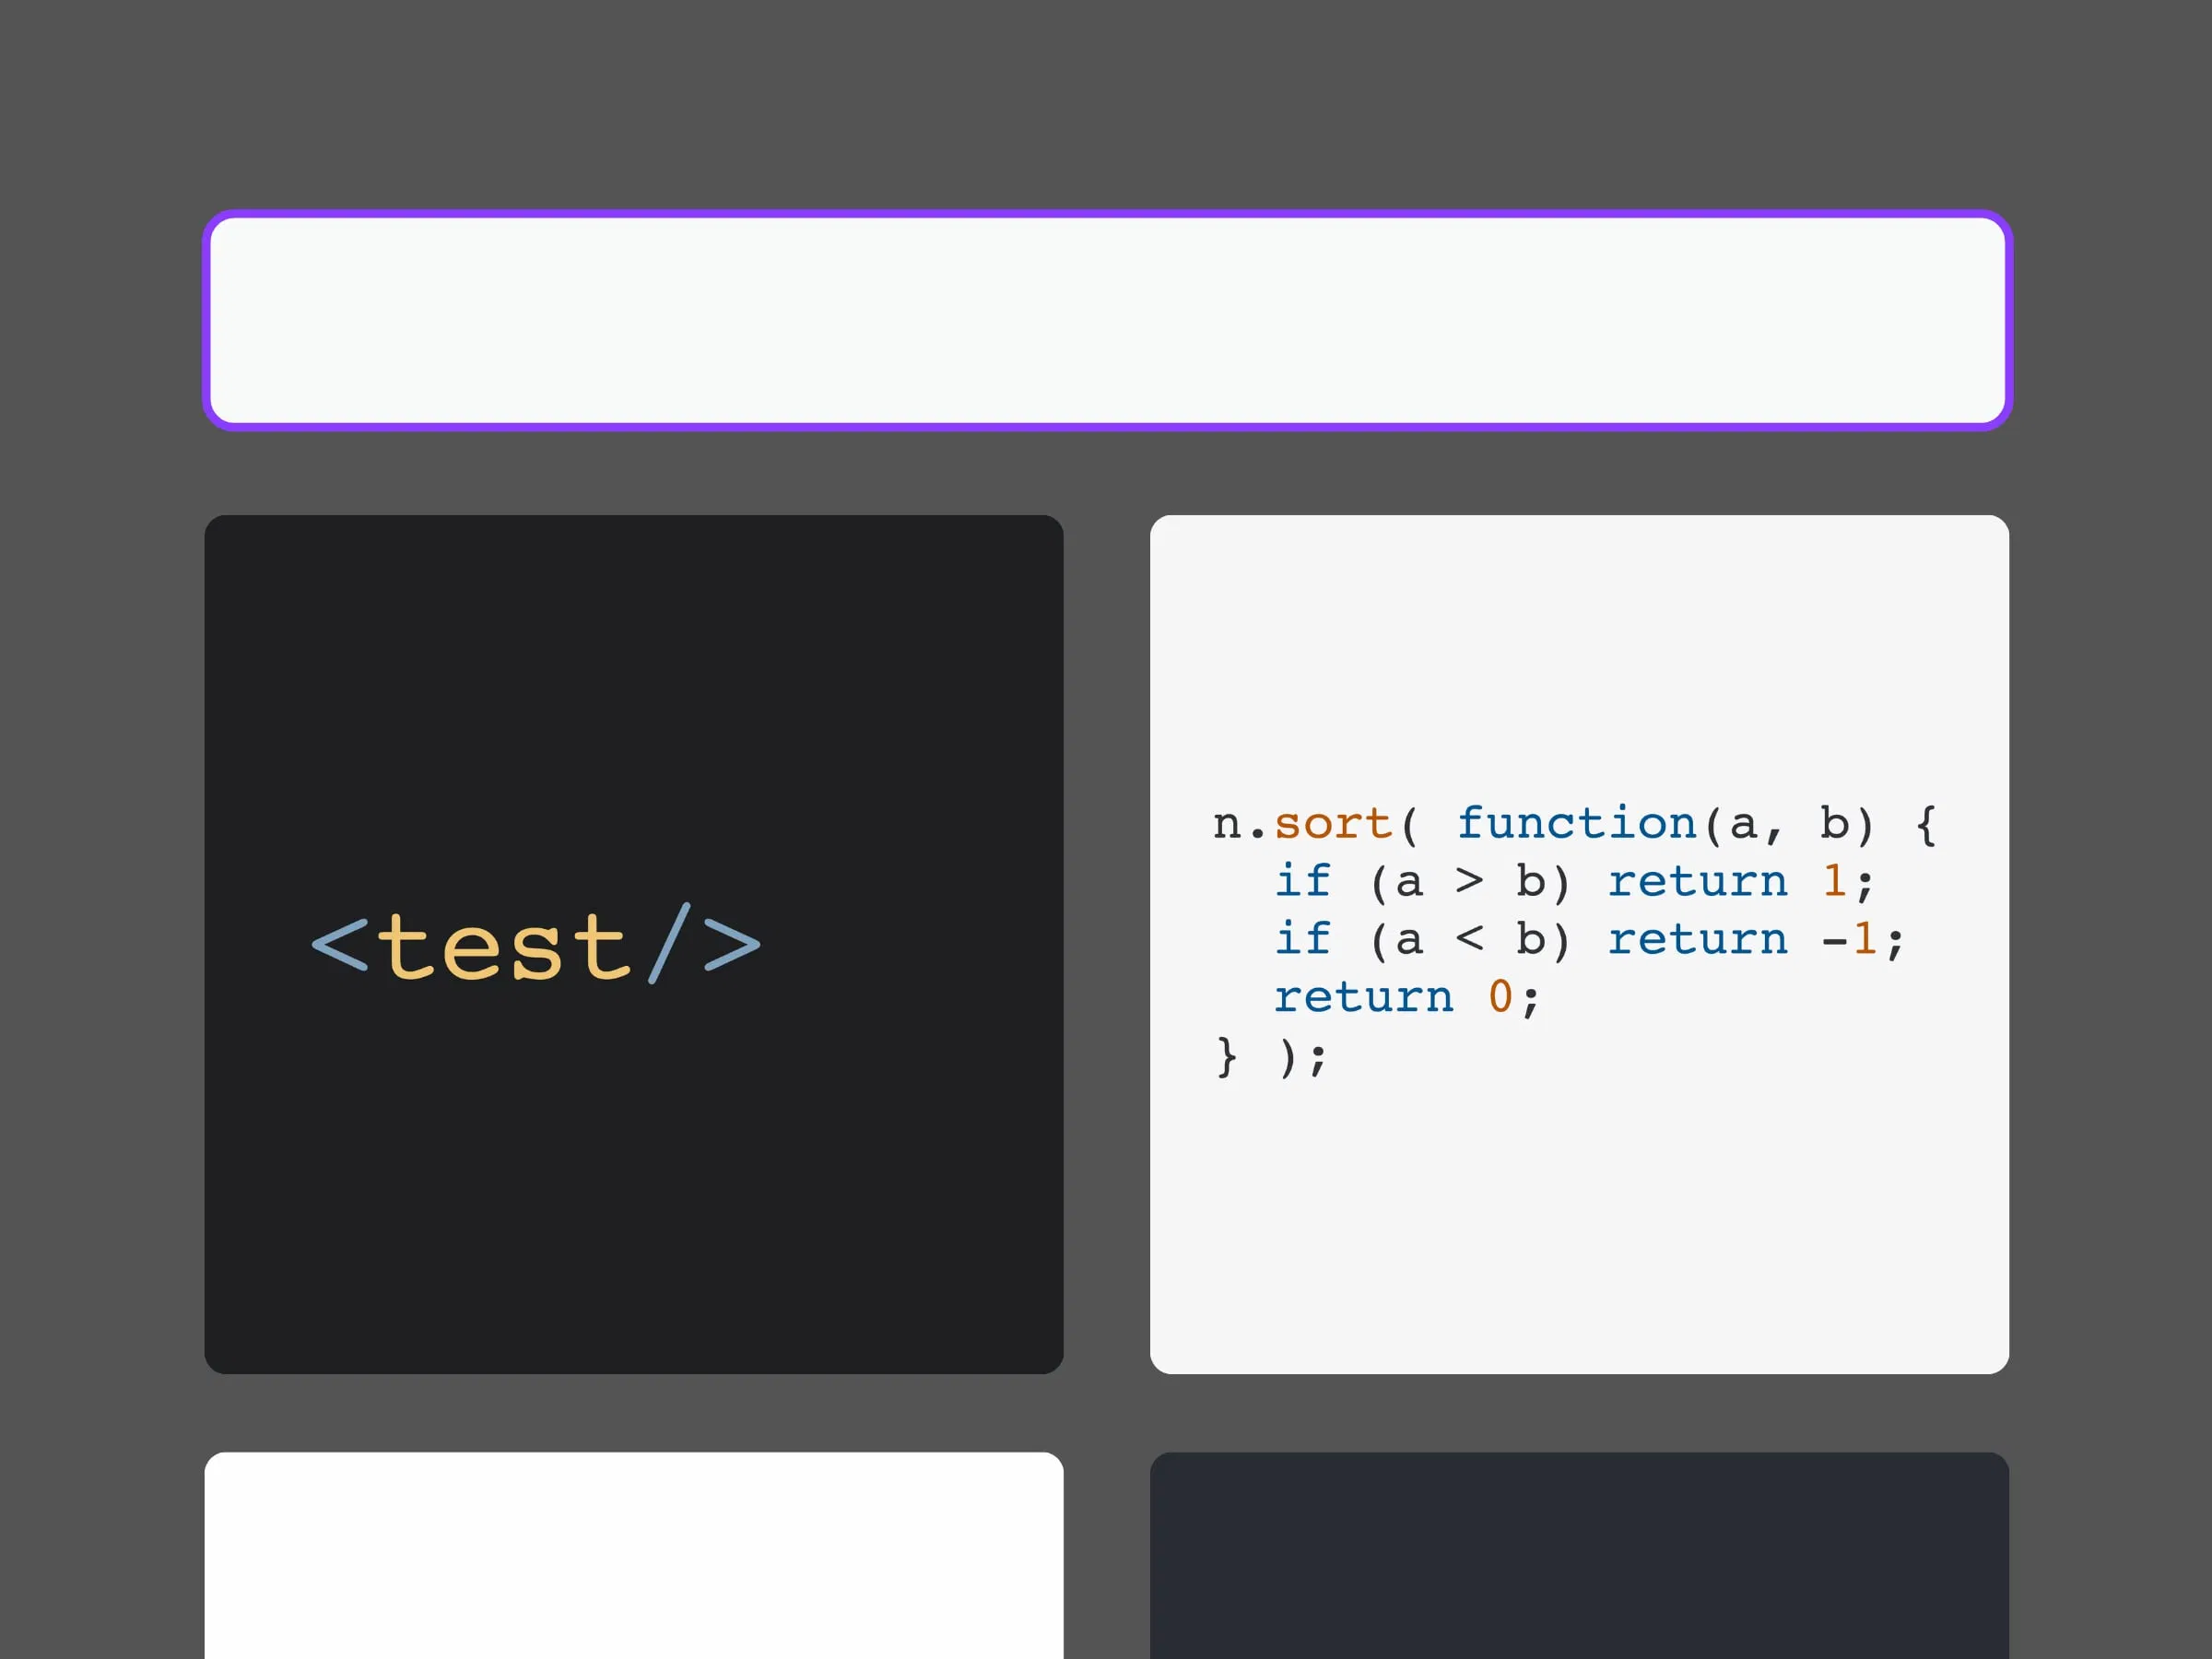Open the n.sort function code card

coord(1579,944)
